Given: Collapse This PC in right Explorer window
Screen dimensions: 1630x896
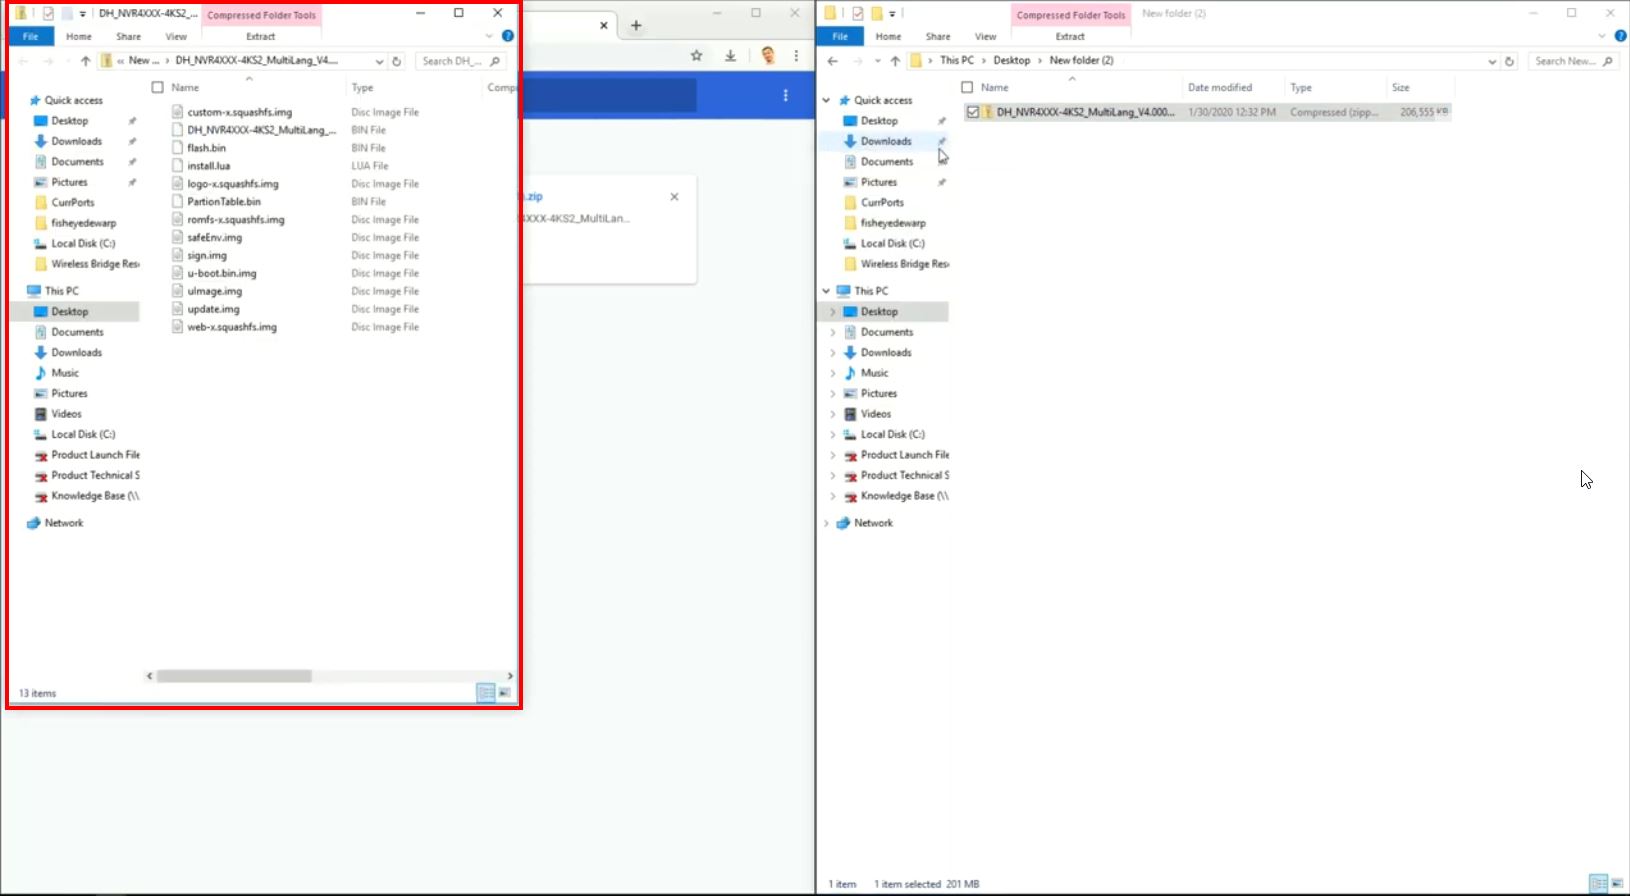Looking at the screenshot, I should click(x=827, y=291).
